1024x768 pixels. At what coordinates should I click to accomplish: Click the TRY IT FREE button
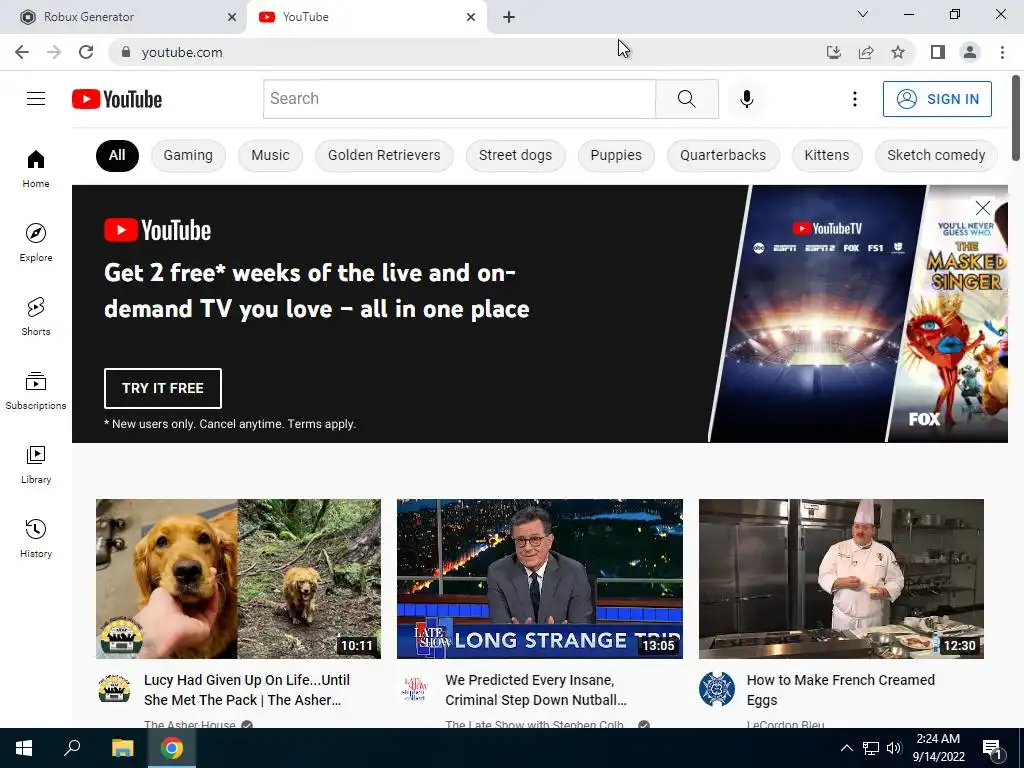click(163, 388)
